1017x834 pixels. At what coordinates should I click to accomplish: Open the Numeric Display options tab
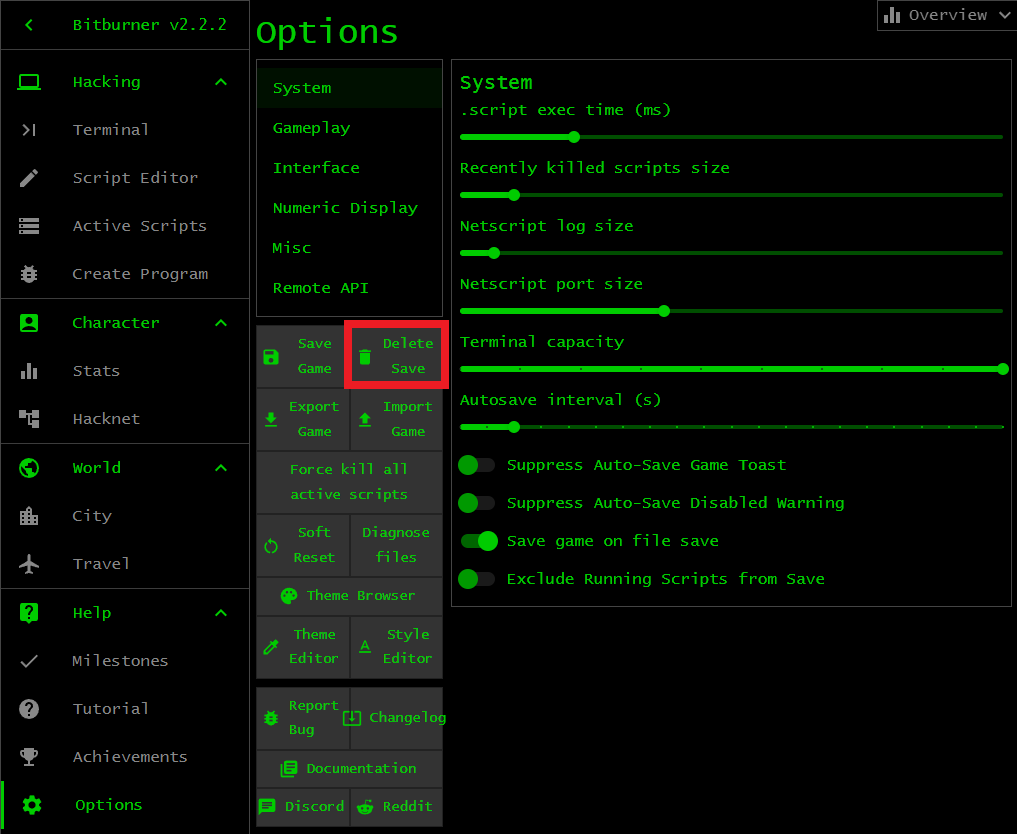pos(350,208)
